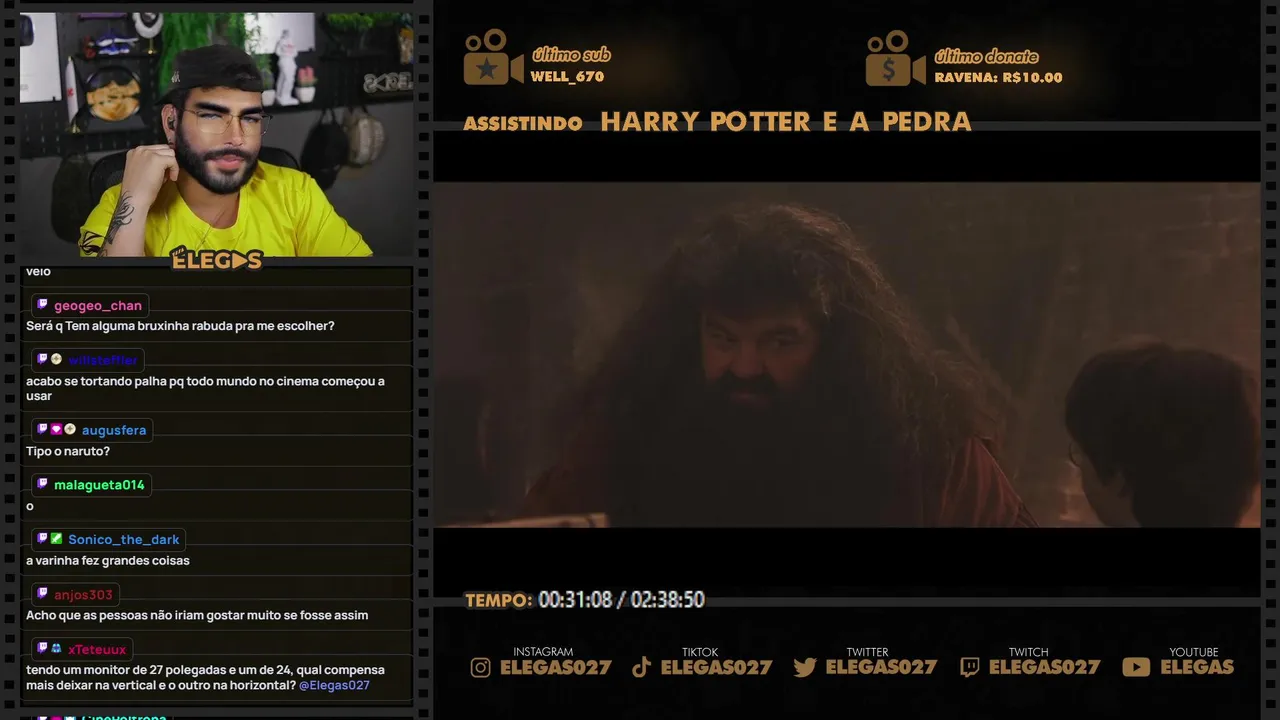This screenshot has width=1280, height=720.
Task: Click message 'Será q Tem alguma bruxinha rabuda'
Action: (180, 326)
